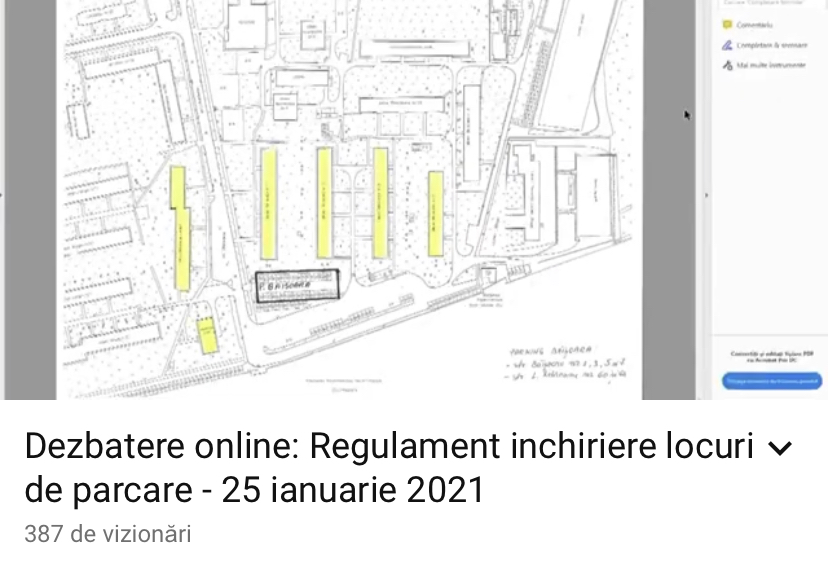Screen dimensions: 828x564
Task: Open the Comentariu tool icon
Action: point(726,24)
